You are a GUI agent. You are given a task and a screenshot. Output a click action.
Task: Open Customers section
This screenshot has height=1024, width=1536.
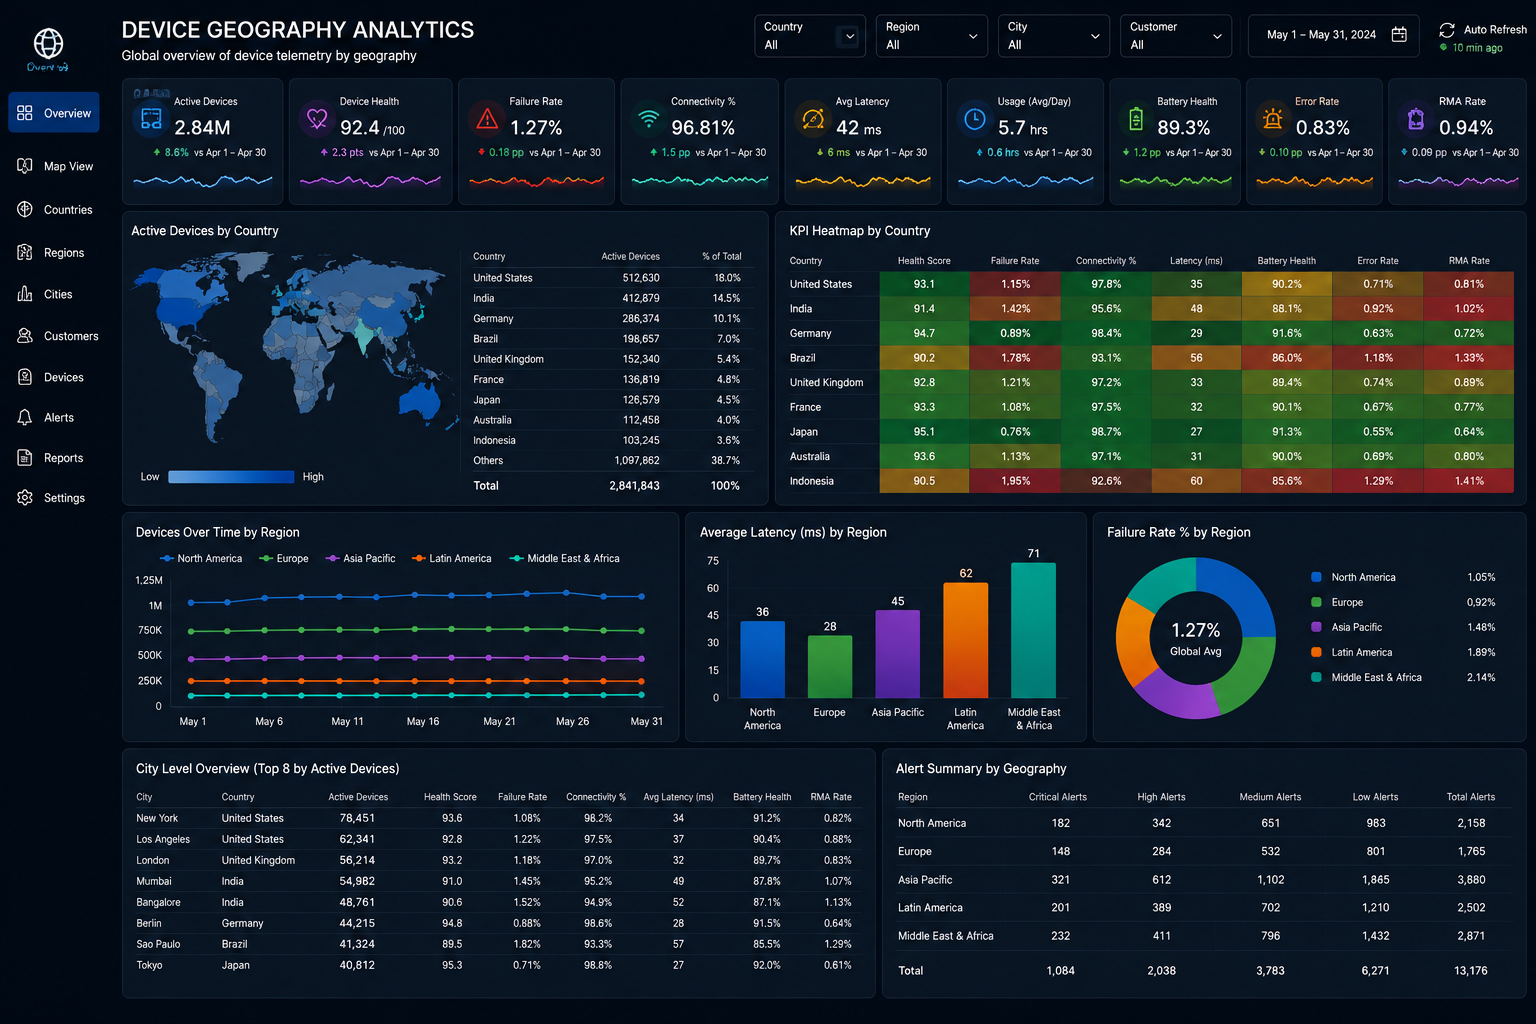click(x=58, y=336)
